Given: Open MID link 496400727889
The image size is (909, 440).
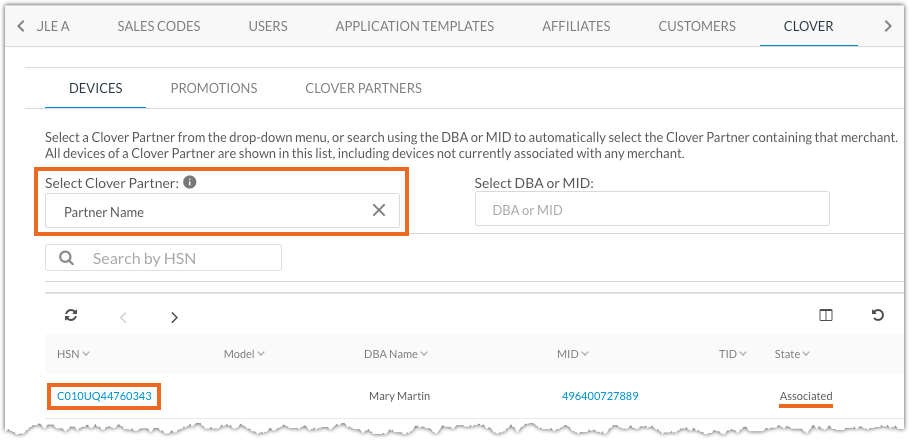Looking at the screenshot, I should tap(600, 396).
